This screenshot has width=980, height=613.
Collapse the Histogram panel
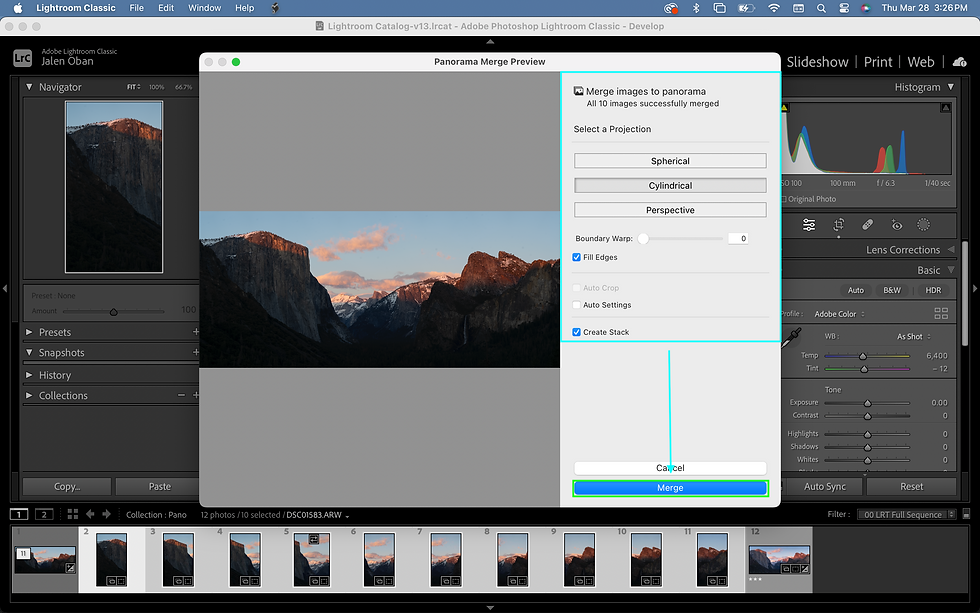951,87
